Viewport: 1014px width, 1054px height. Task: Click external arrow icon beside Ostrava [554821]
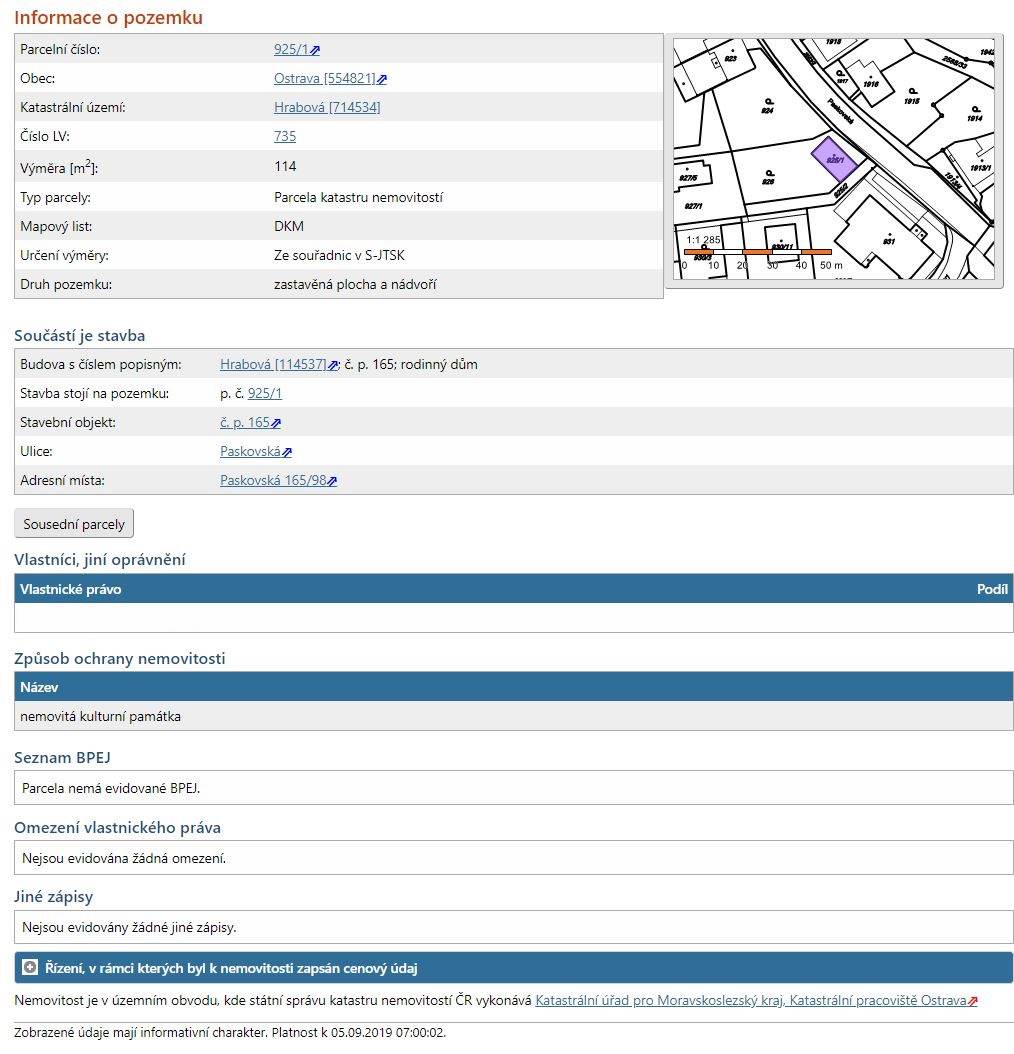[382, 79]
